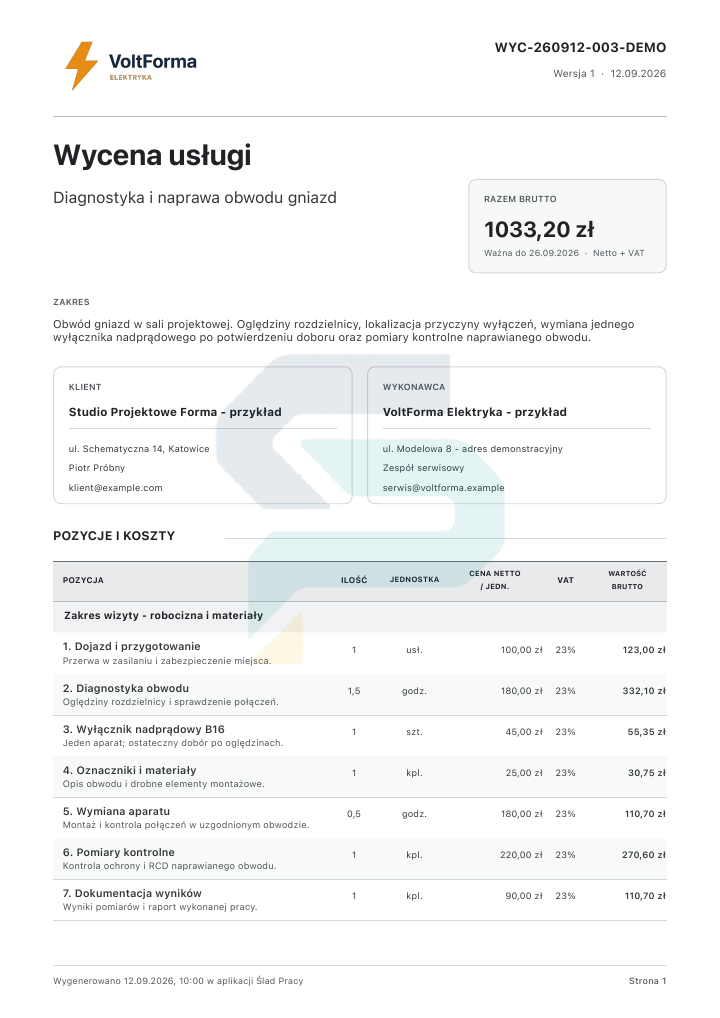Select document number WYC-260912-003-DEMO
This screenshot has width=720, height=1018.
(580, 47)
